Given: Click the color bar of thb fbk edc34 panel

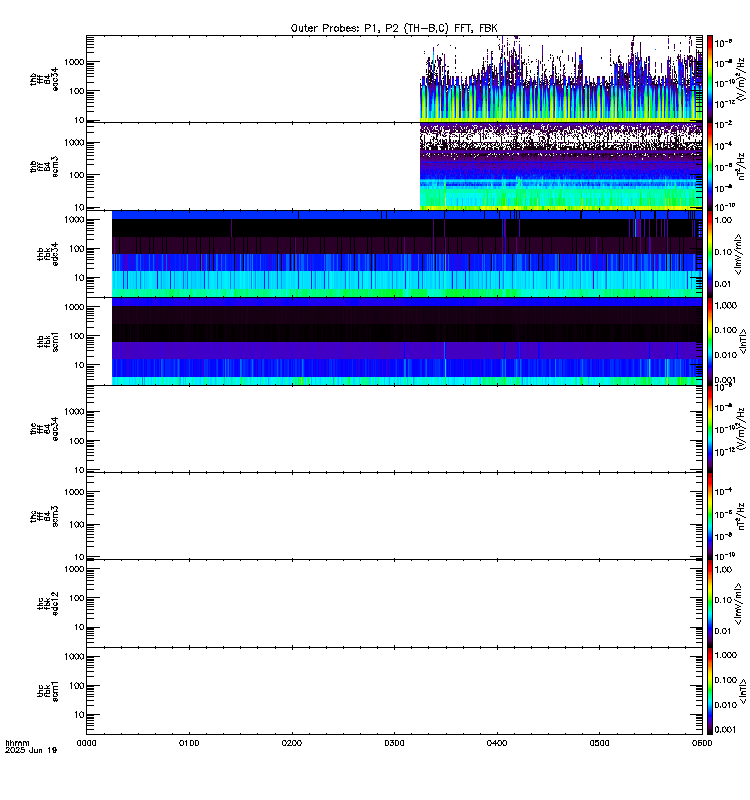Looking at the screenshot, I should click(x=710, y=254).
